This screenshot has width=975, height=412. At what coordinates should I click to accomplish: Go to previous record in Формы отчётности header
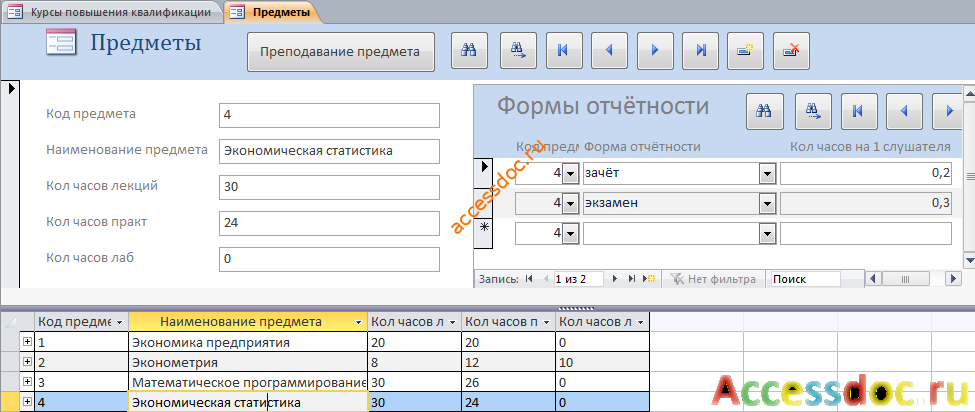(905, 111)
